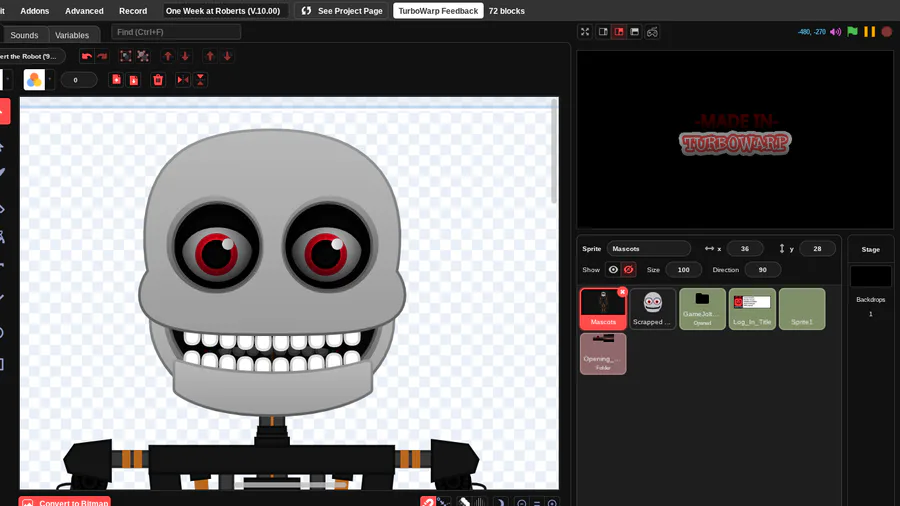Expand the fill color dropdown arrow

[x=49, y=80]
